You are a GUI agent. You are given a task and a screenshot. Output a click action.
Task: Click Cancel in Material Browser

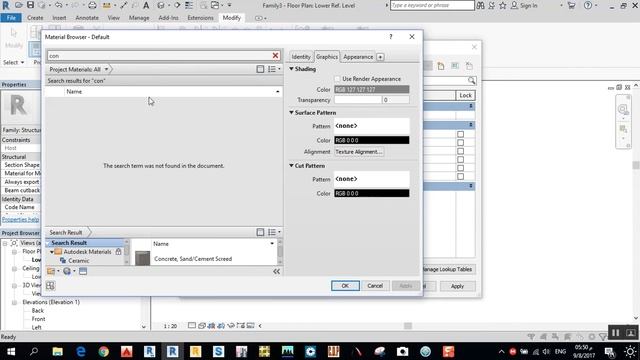click(375, 286)
